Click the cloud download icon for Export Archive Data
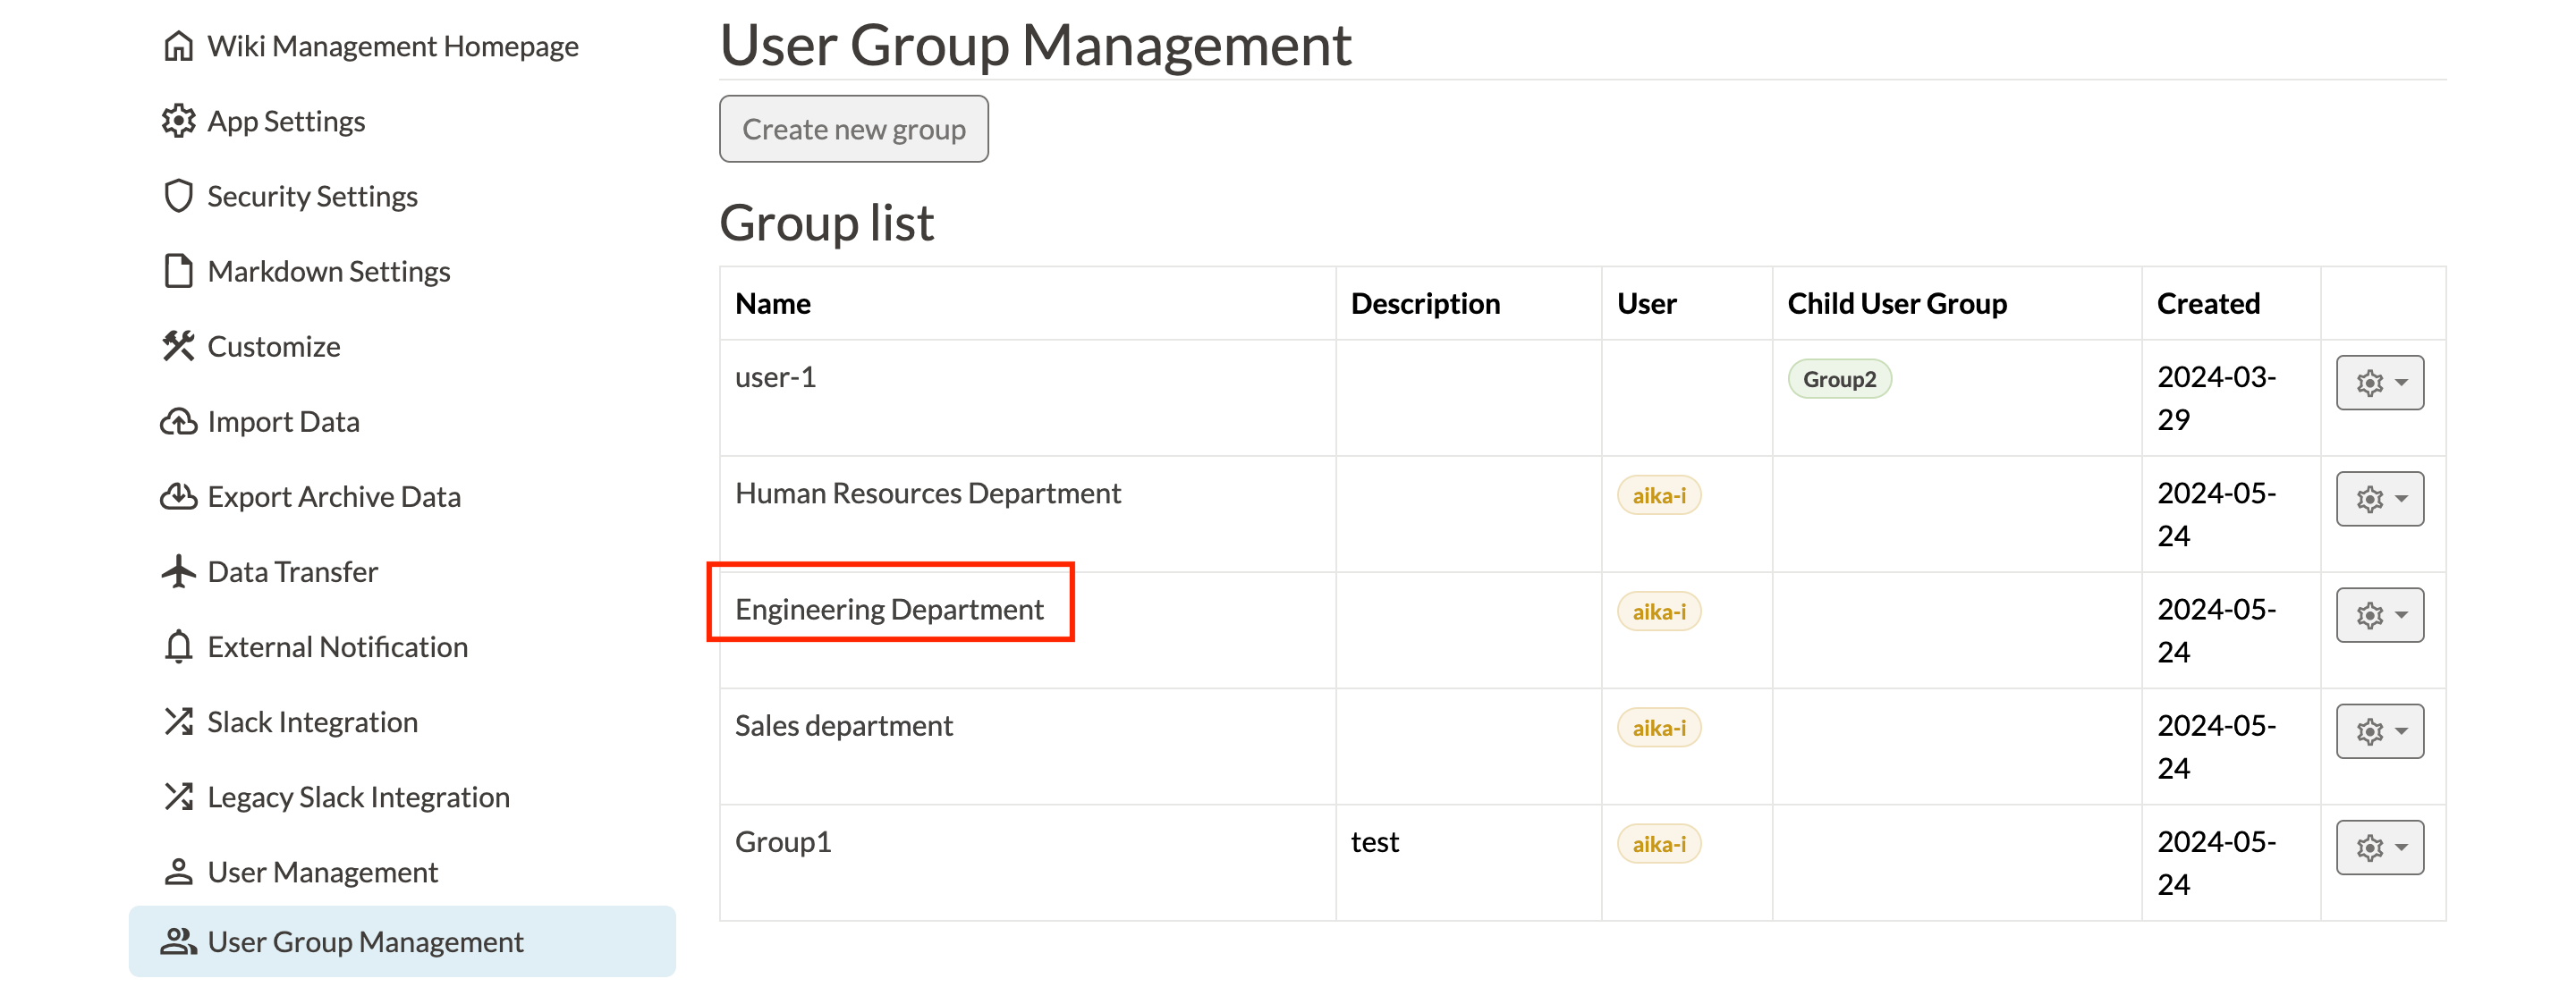 click(x=178, y=497)
